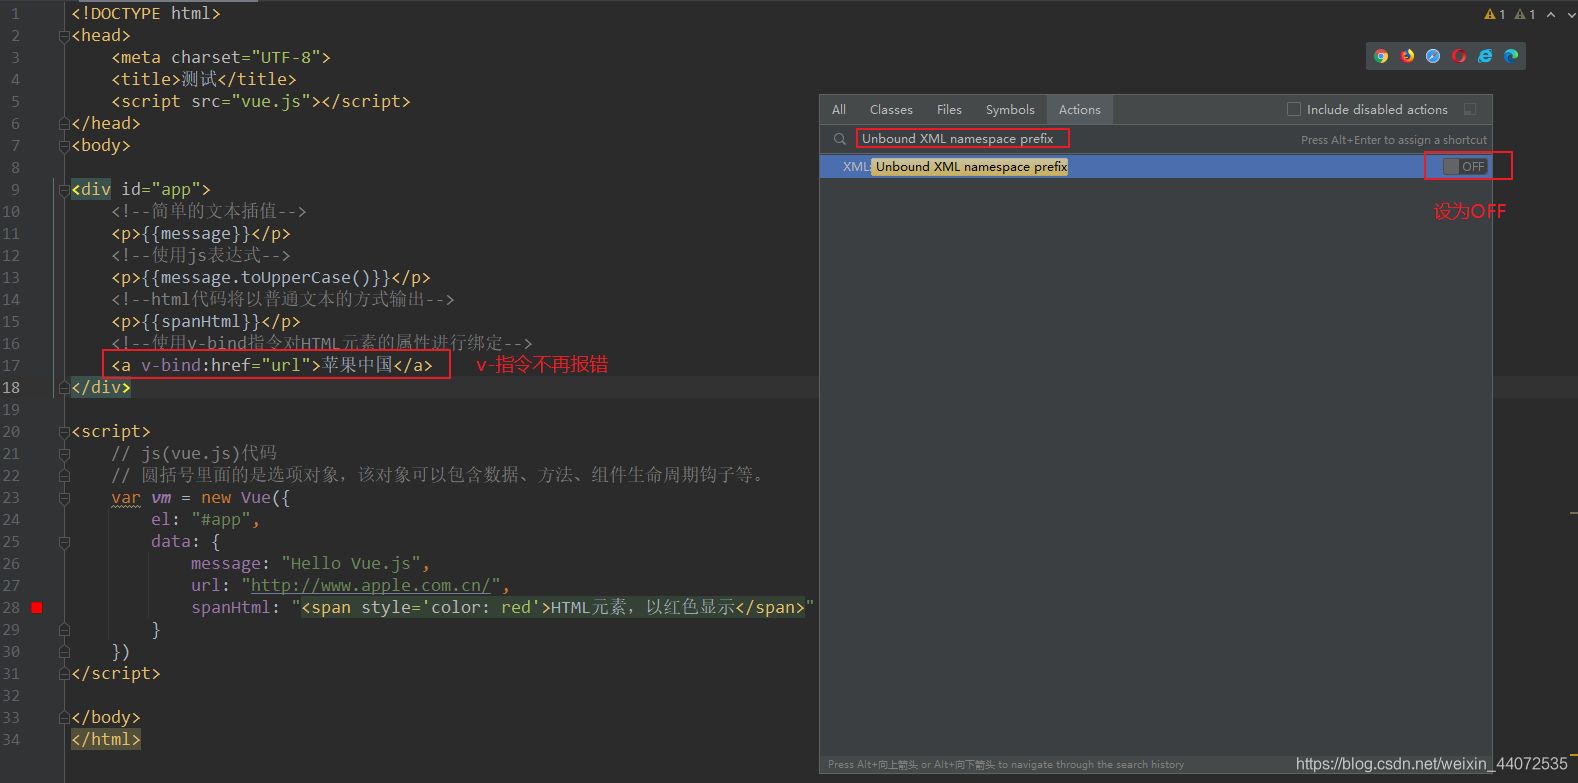Open page in Firefox browser icon
The image size is (1578, 783).
1407,56
